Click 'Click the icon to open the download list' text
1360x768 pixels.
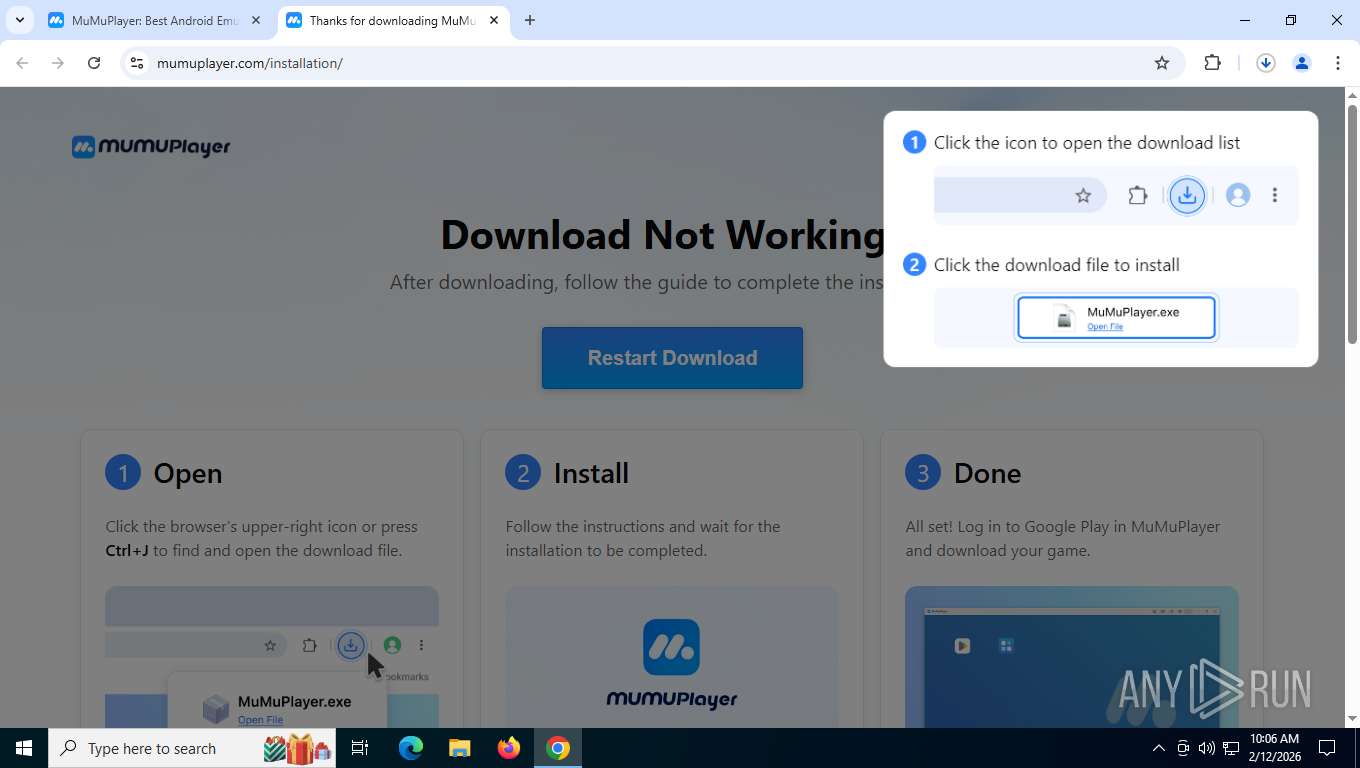point(1087,143)
